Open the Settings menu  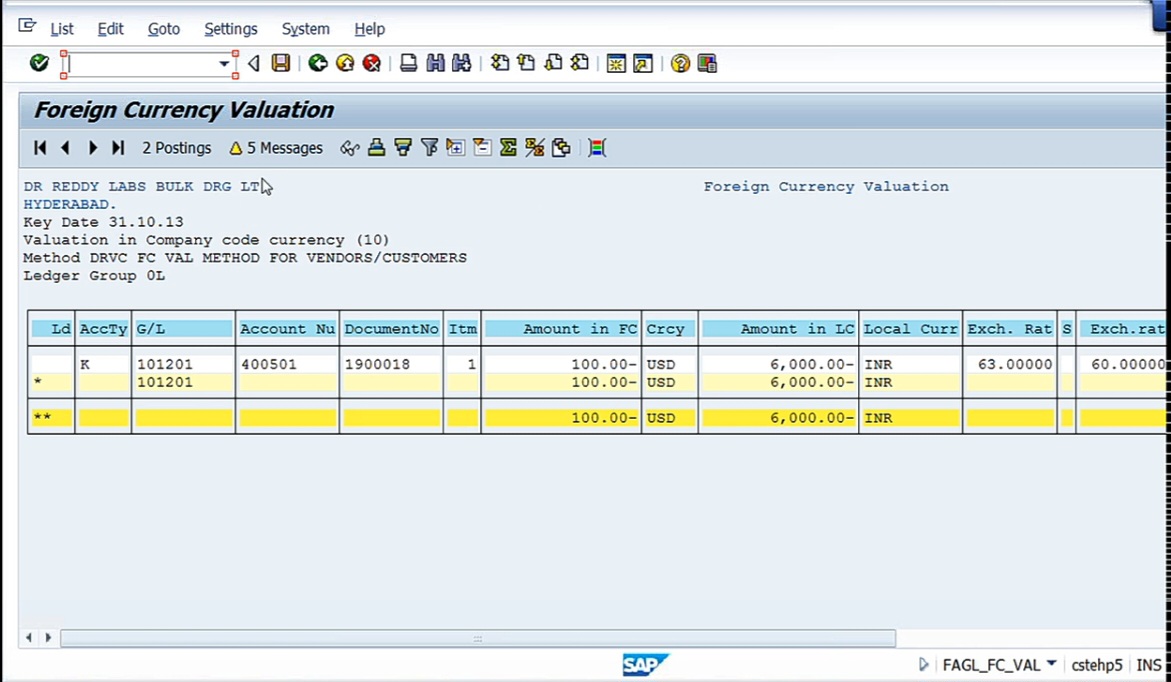[231, 29]
